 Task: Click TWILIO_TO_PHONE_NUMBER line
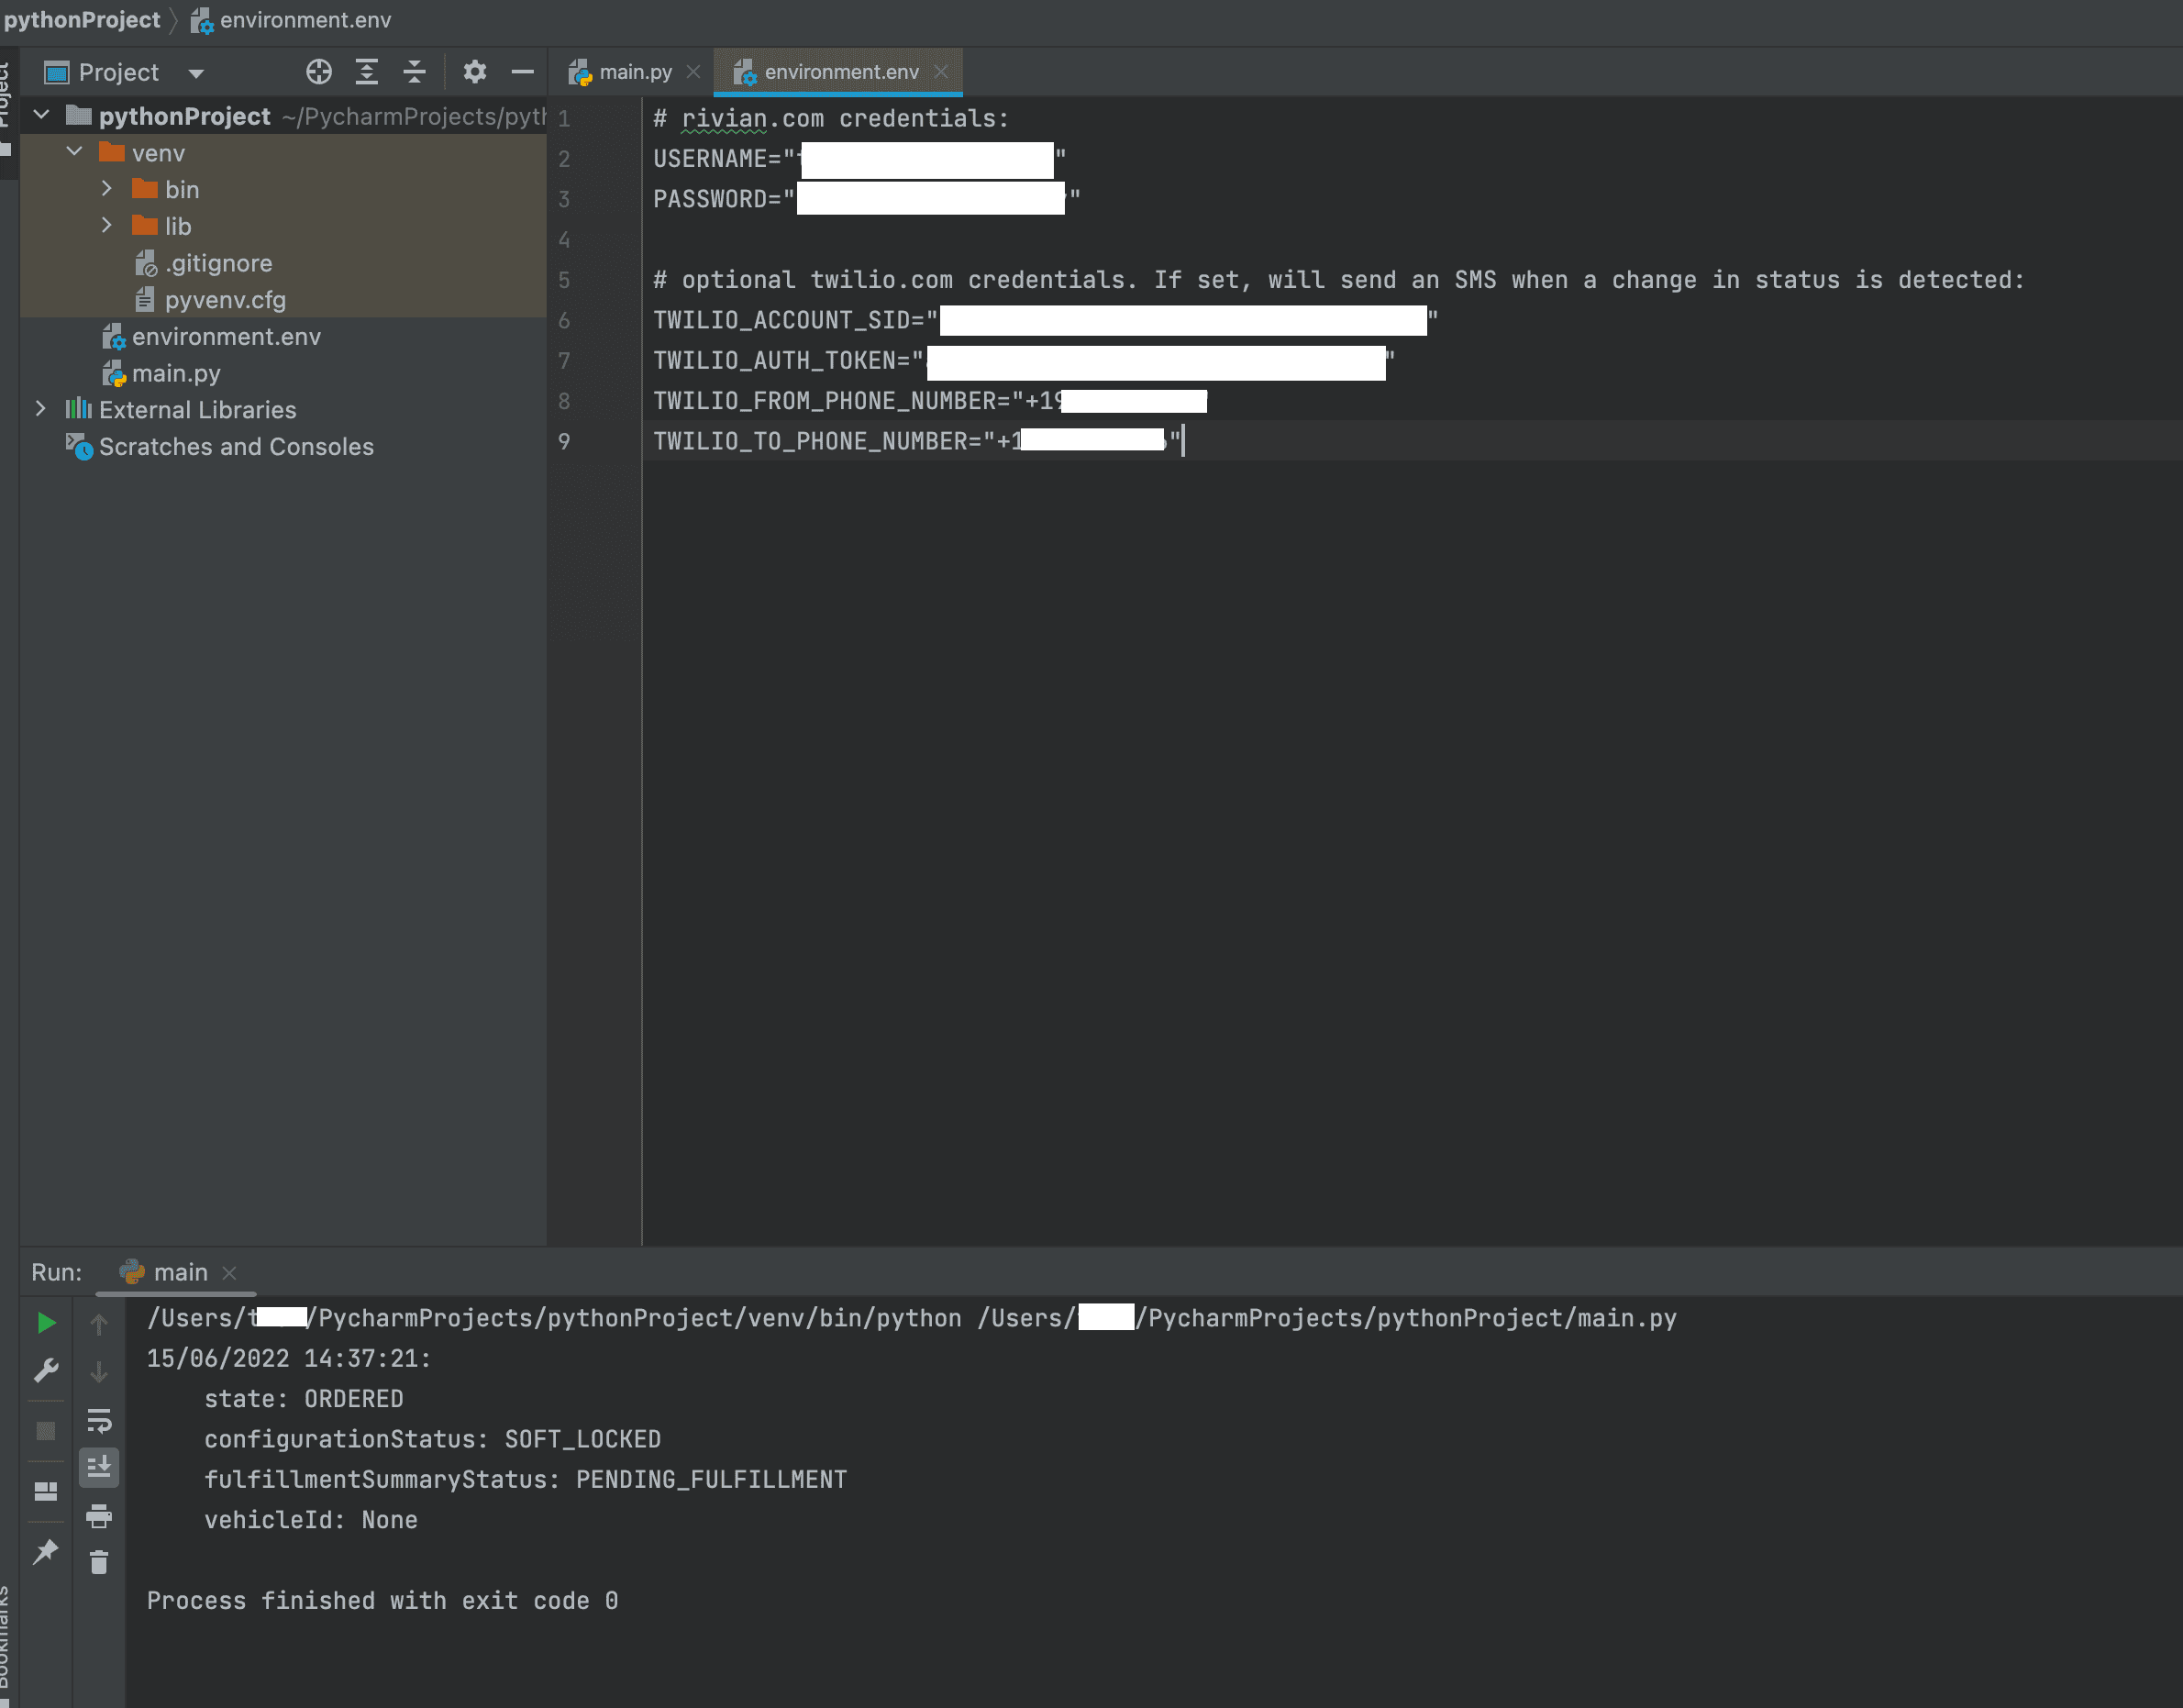point(918,440)
